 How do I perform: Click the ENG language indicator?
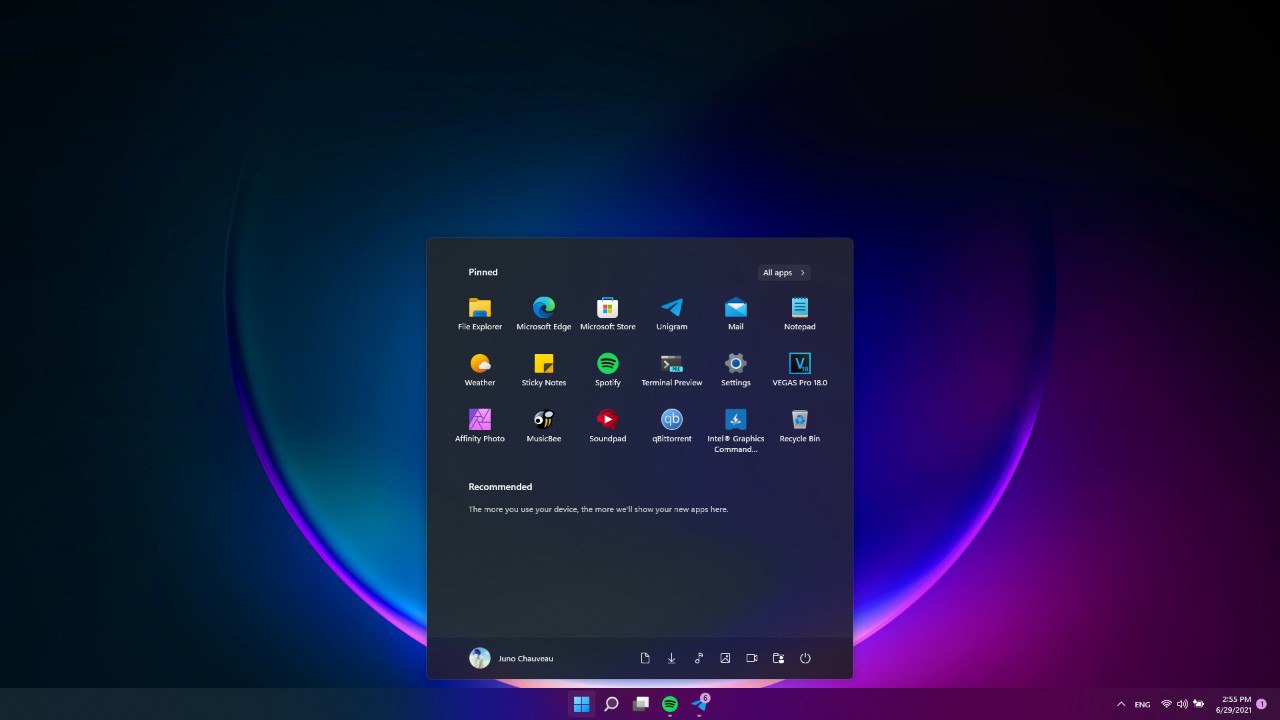coord(1142,704)
